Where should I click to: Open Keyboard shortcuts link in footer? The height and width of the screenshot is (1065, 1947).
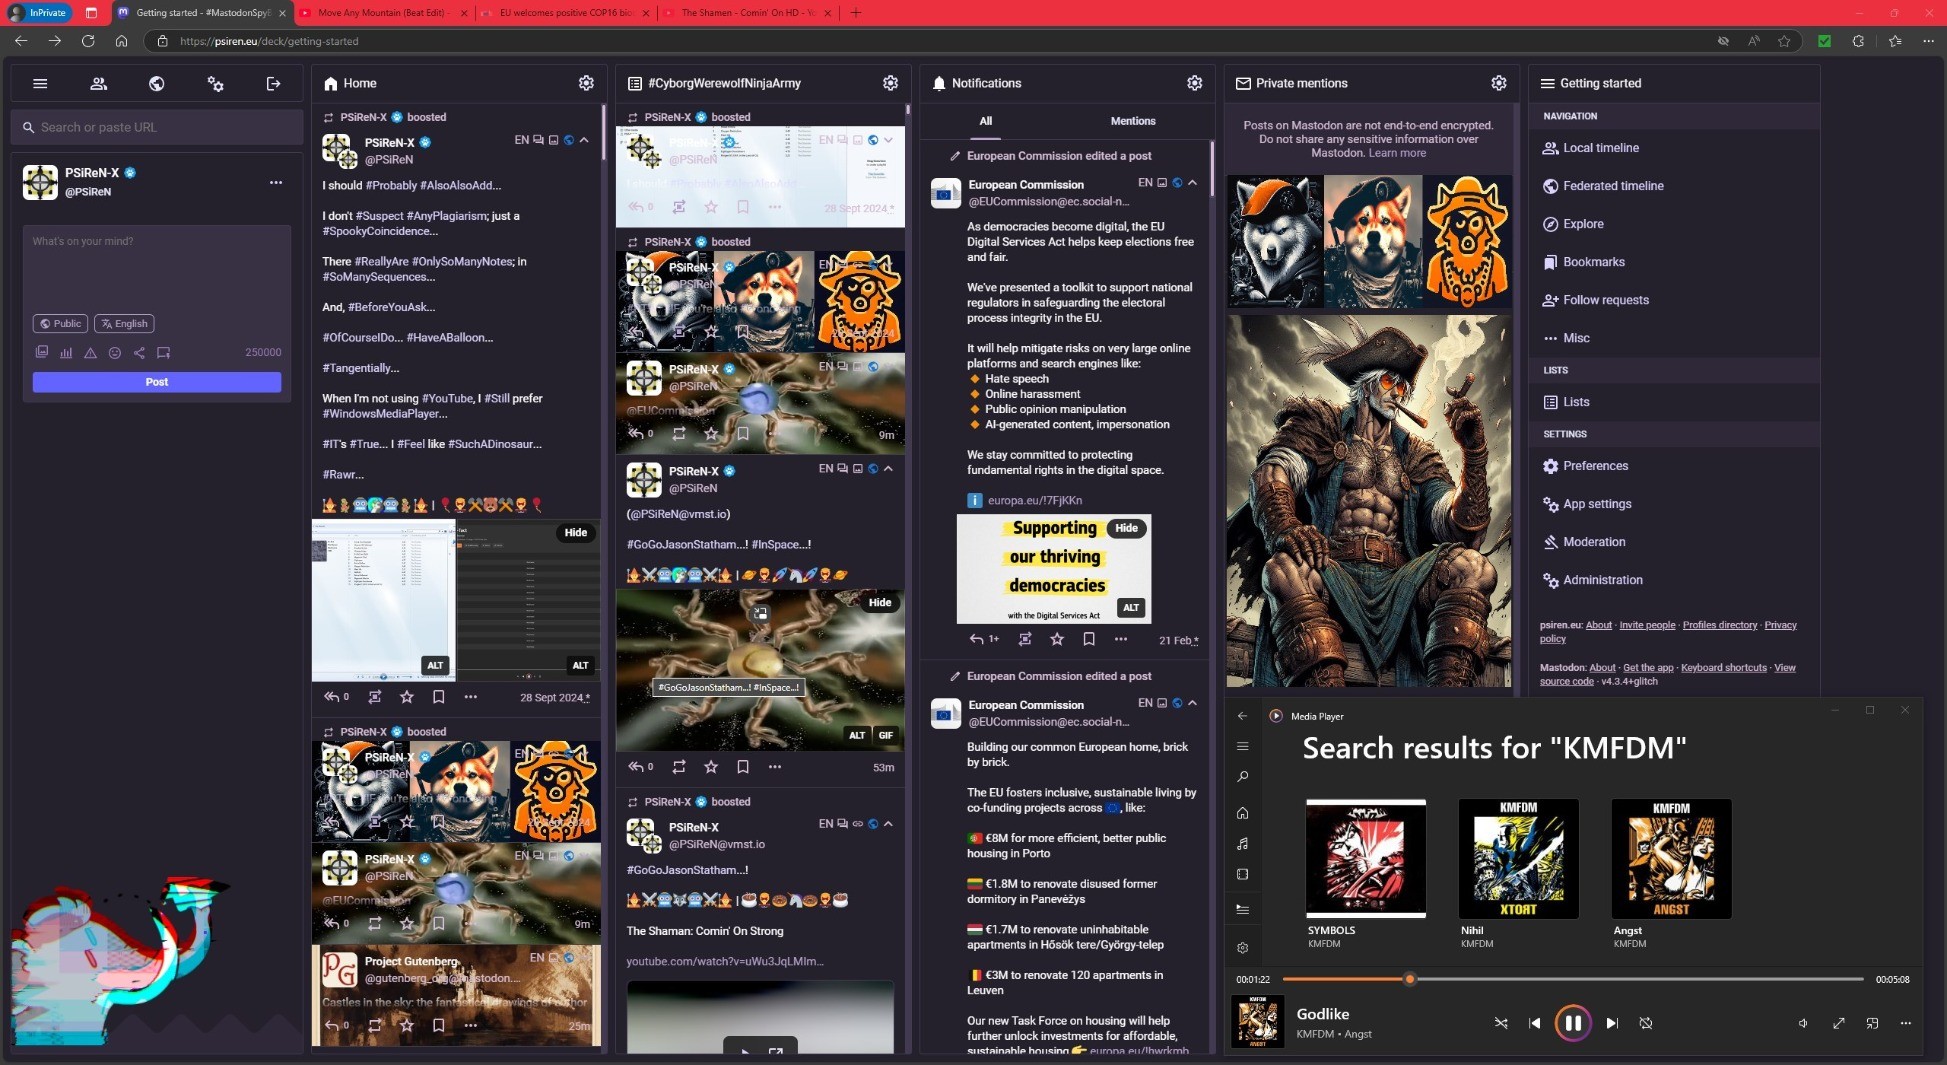(1723, 668)
